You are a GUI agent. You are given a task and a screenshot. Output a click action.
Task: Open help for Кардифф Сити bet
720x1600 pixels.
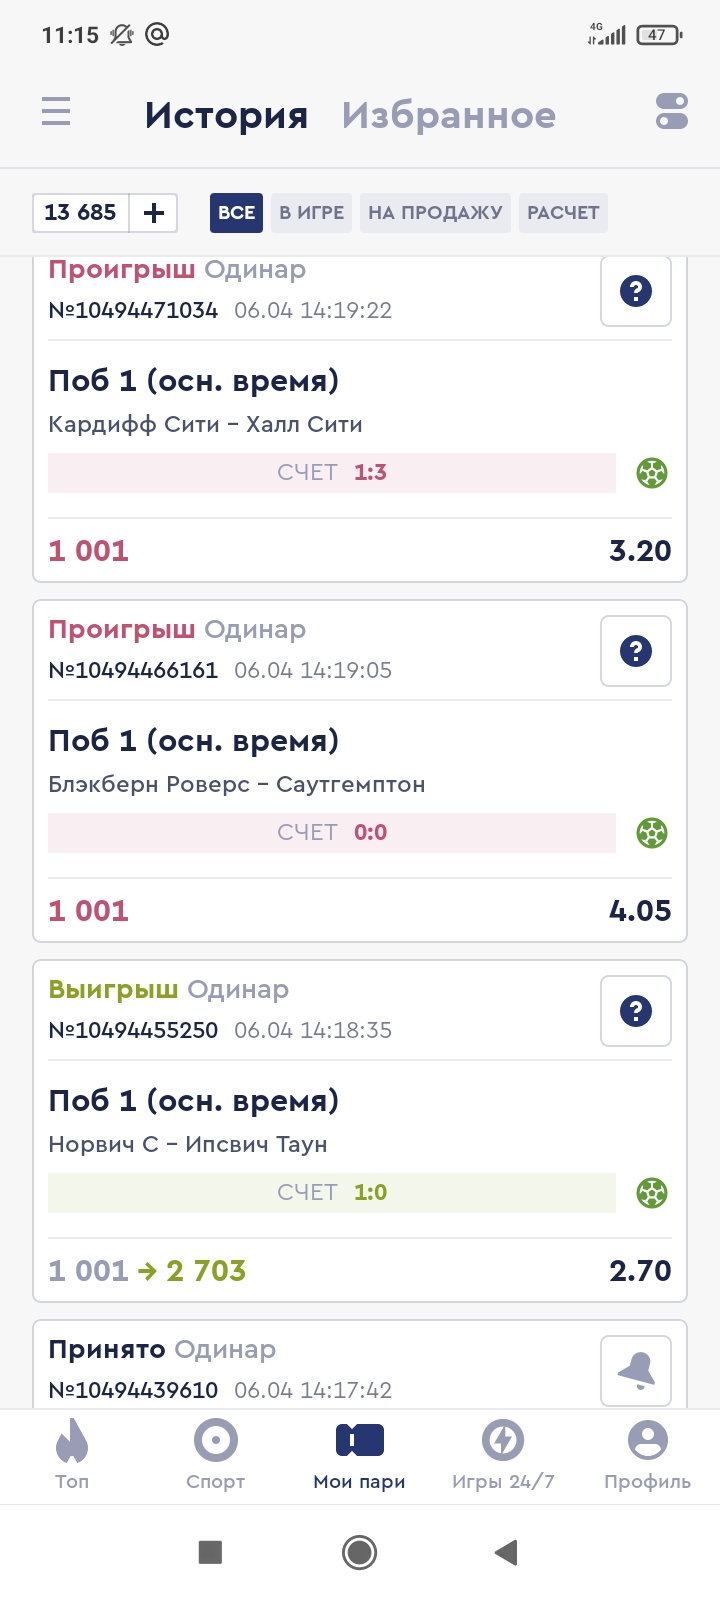coord(636,291)
